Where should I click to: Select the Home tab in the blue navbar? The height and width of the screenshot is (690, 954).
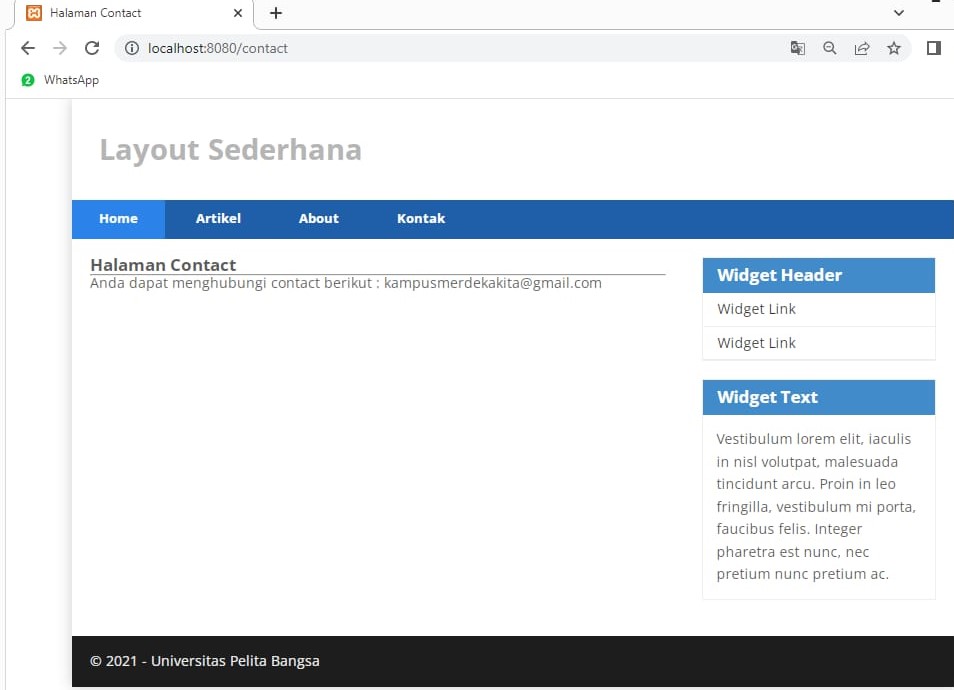pyautogui.click(x=118, y=218)
